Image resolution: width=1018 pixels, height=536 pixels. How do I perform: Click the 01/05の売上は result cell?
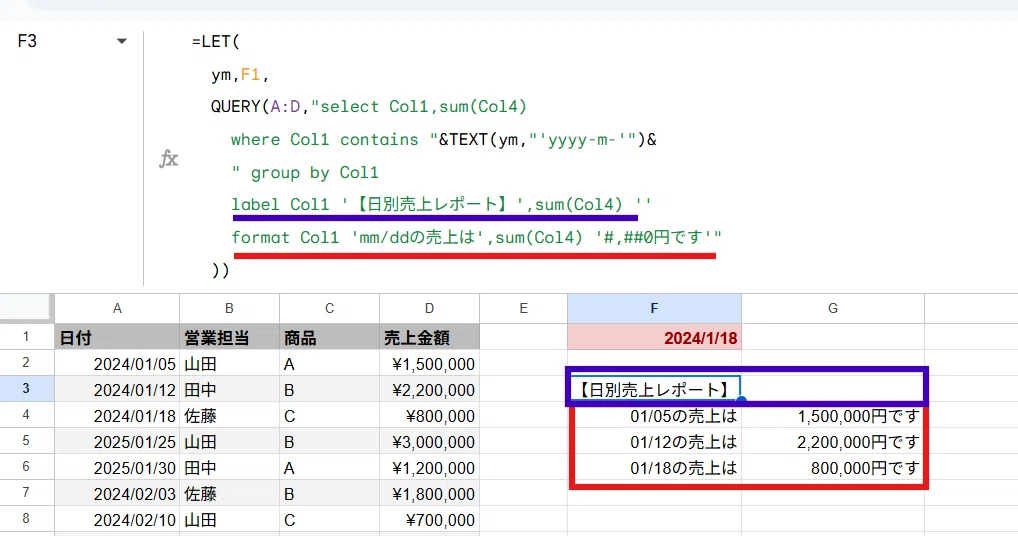(x=654, y=415)
